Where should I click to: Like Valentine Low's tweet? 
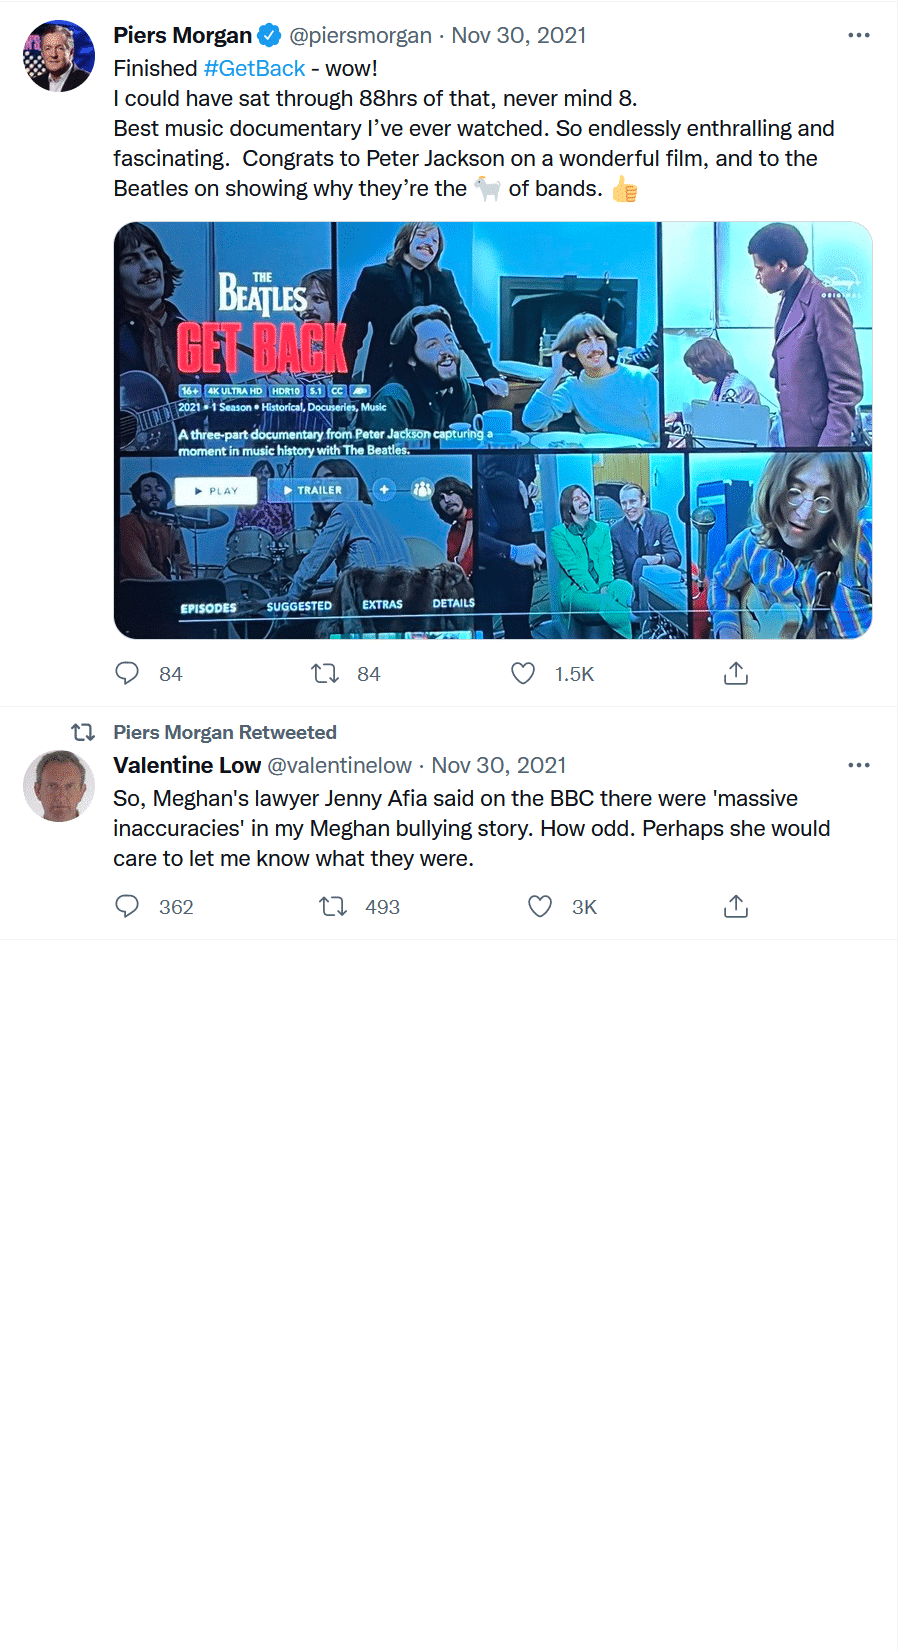click(x=540, y=906)
